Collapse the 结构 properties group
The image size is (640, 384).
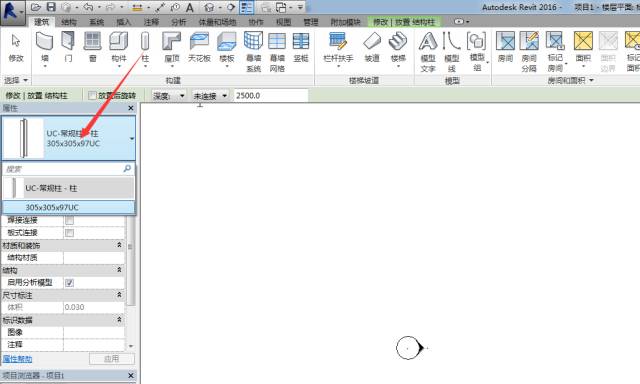(119, 270)
